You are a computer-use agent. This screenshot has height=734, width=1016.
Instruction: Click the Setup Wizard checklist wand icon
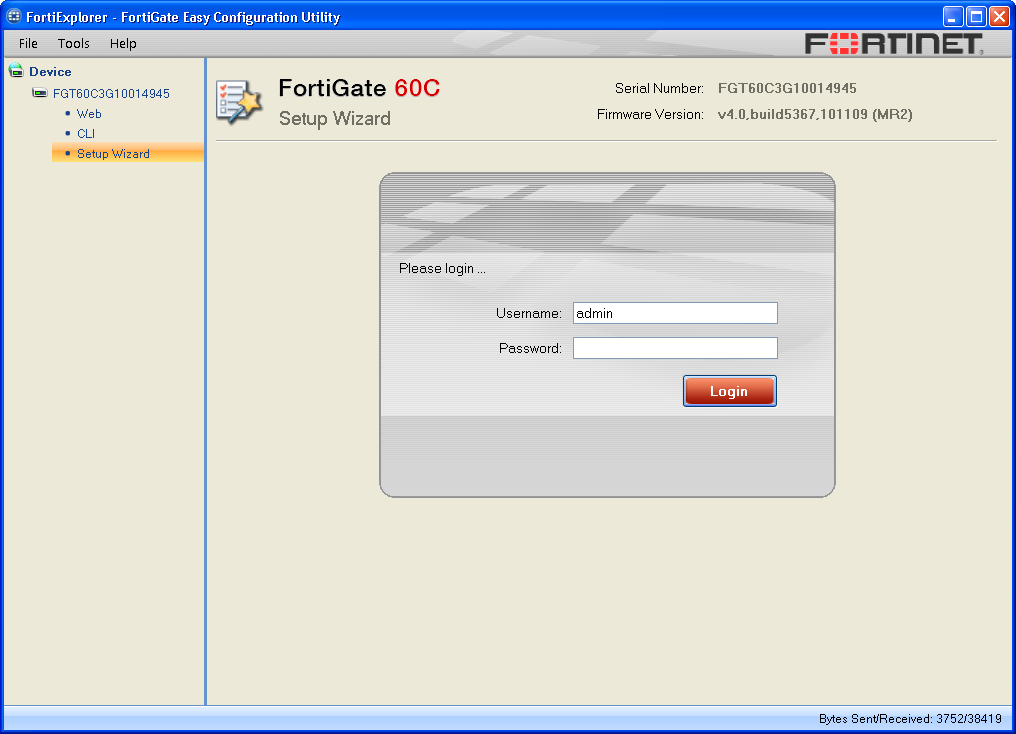coord(239,102)
